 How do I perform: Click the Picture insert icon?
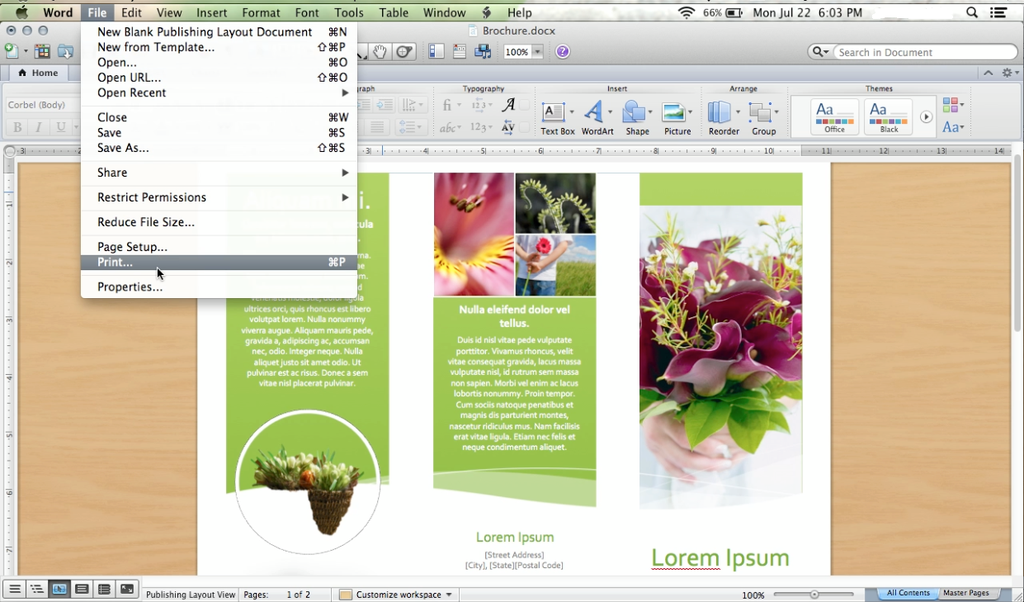[x=673, y=112]
